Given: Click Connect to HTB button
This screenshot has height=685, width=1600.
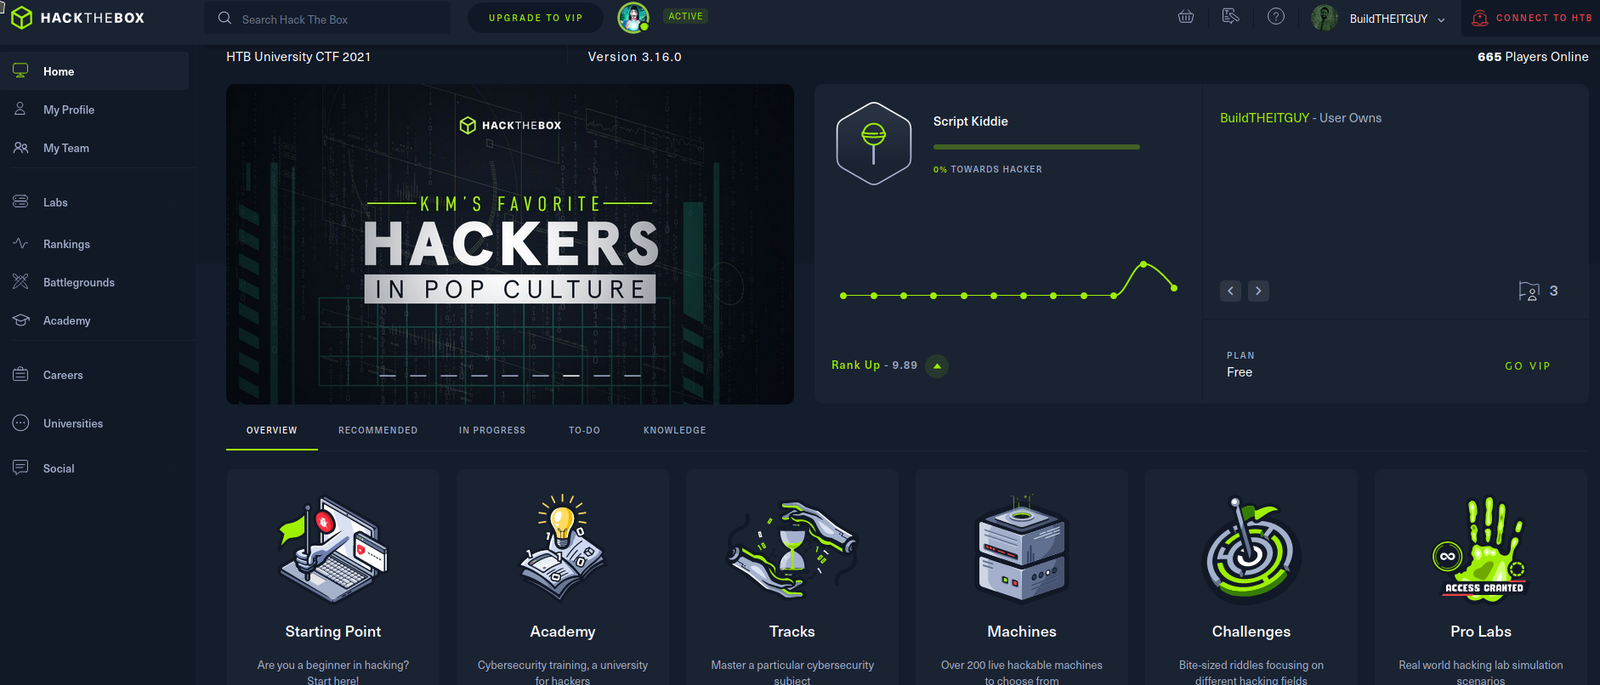Looking at the screenshot, I should pos(1531,18).
